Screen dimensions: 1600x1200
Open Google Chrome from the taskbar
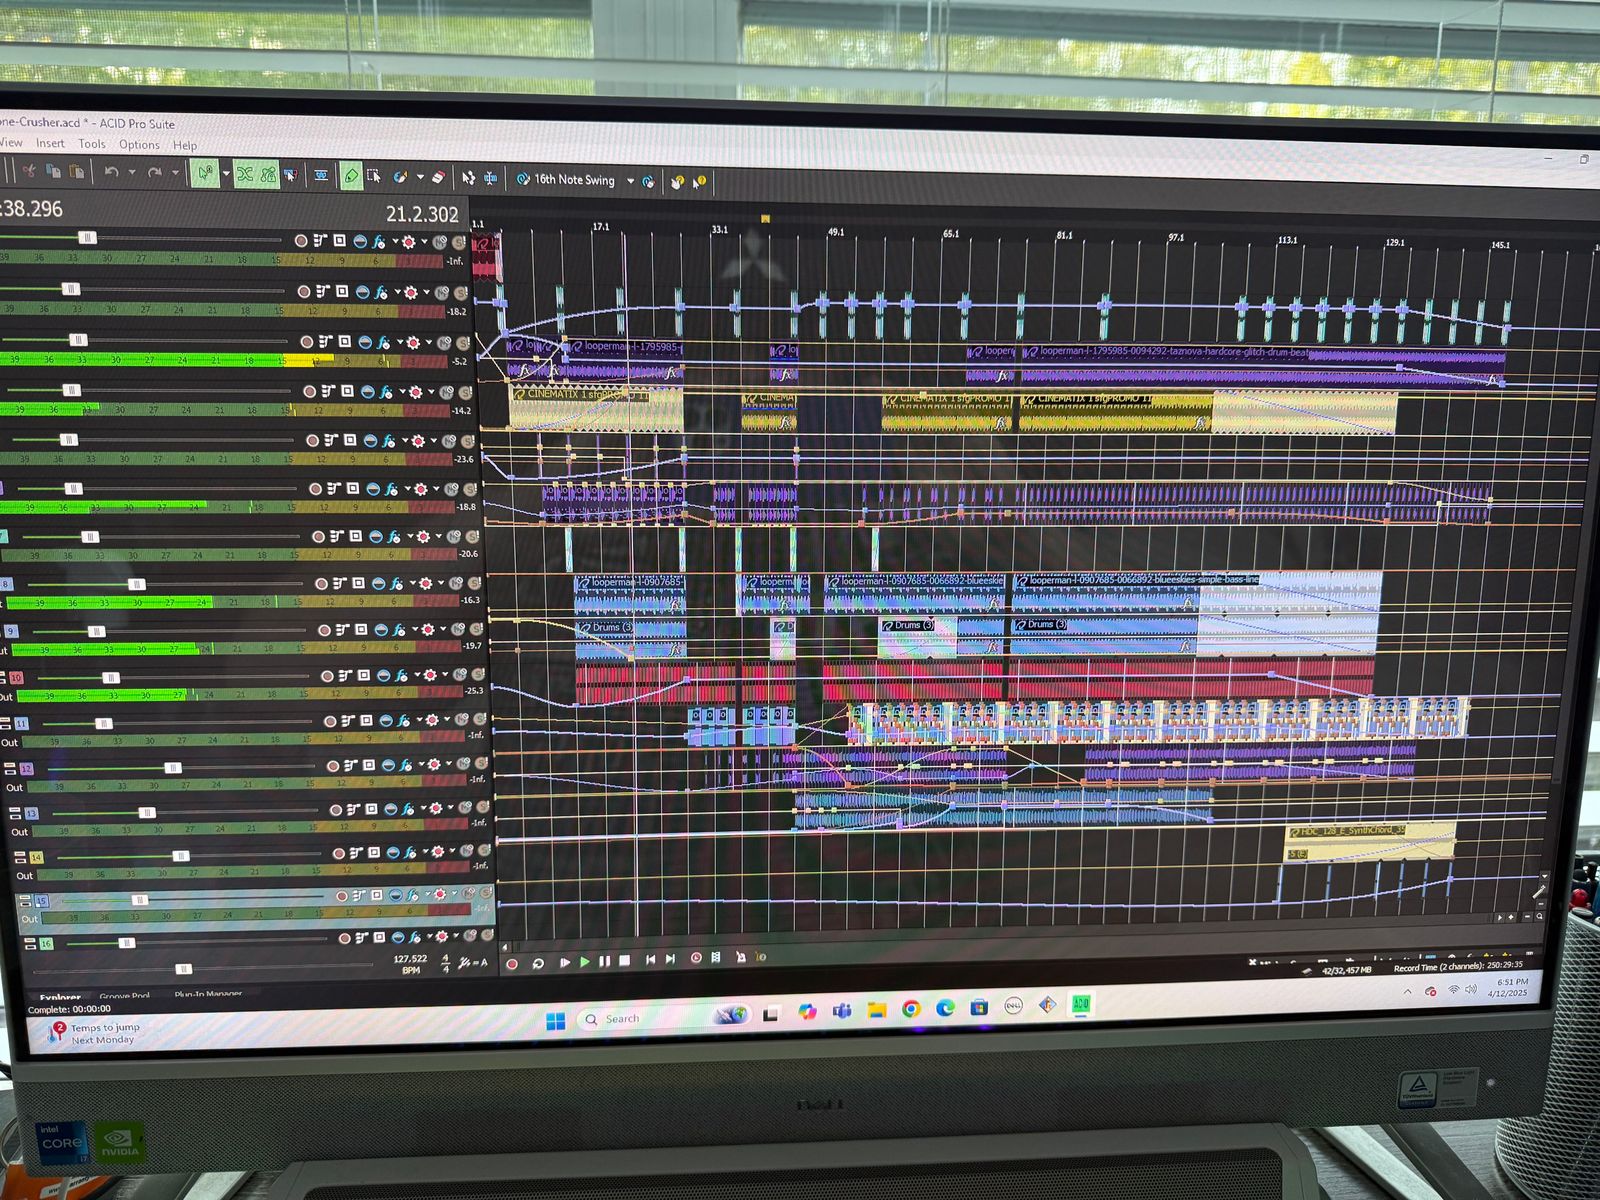tap(911, 1009)
